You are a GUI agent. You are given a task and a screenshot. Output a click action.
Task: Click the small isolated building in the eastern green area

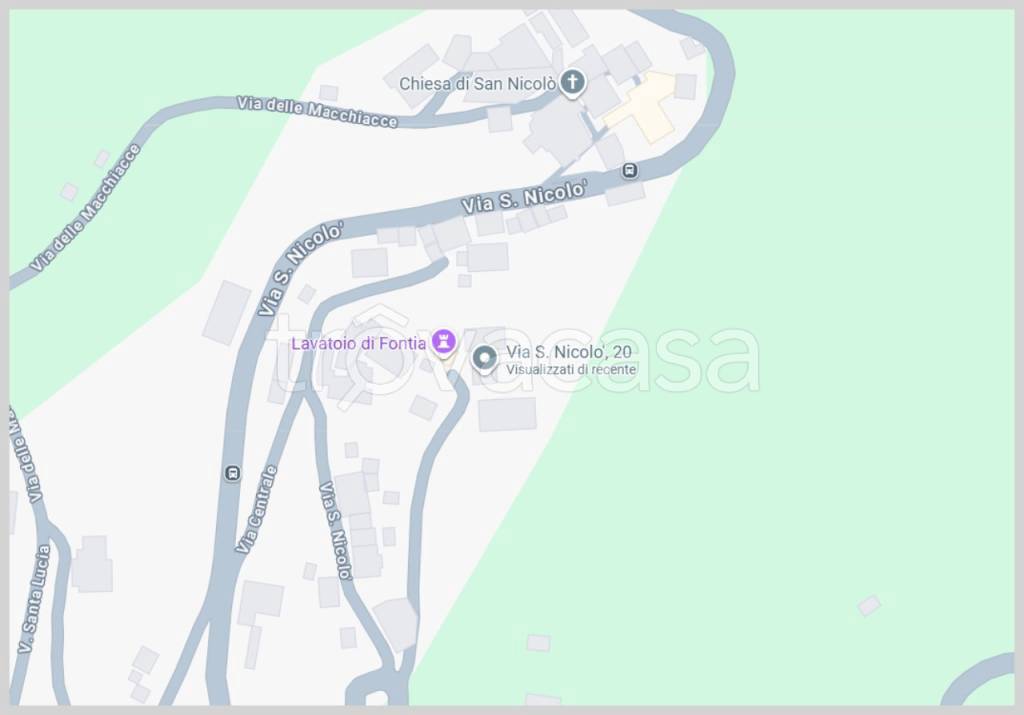click(x=869, y=605)
